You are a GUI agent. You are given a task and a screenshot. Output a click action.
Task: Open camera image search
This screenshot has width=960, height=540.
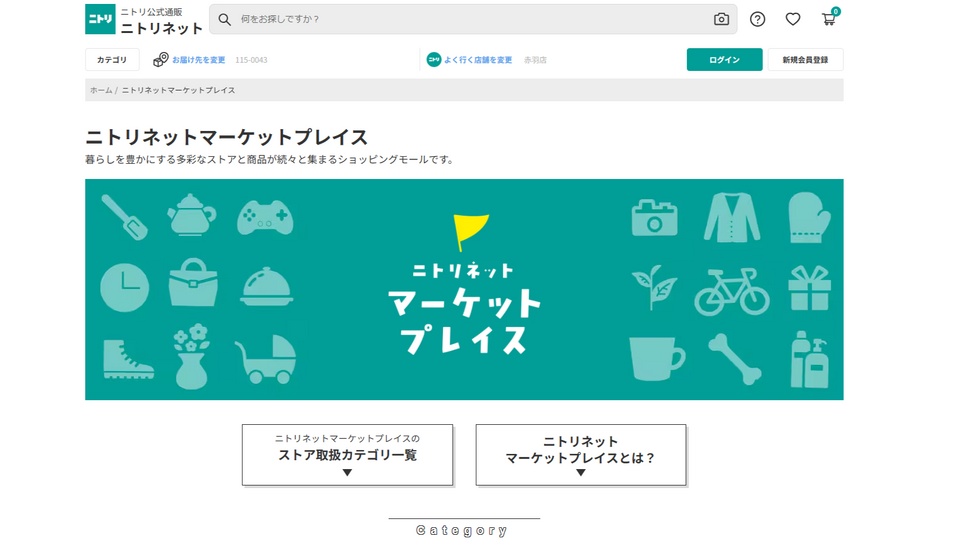coord(721,19)
